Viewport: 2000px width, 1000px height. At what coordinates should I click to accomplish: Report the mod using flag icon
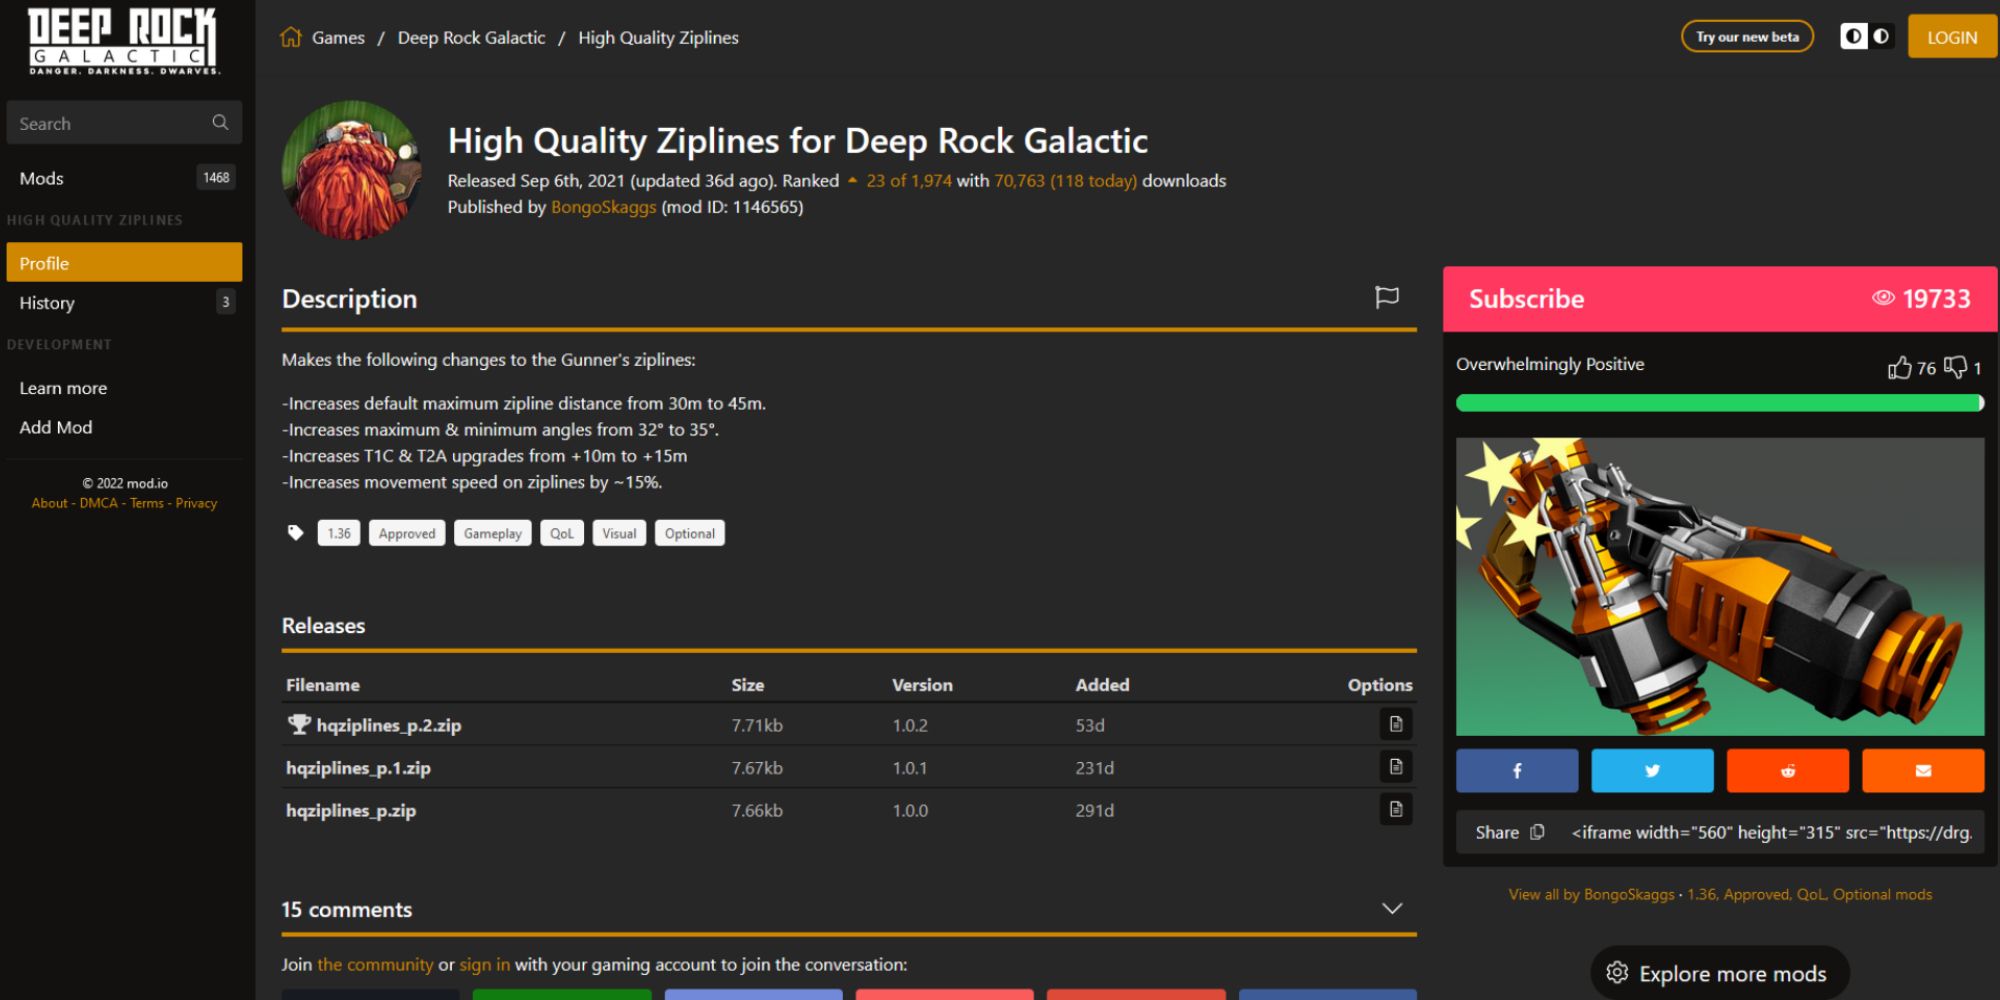(1387, 297)
